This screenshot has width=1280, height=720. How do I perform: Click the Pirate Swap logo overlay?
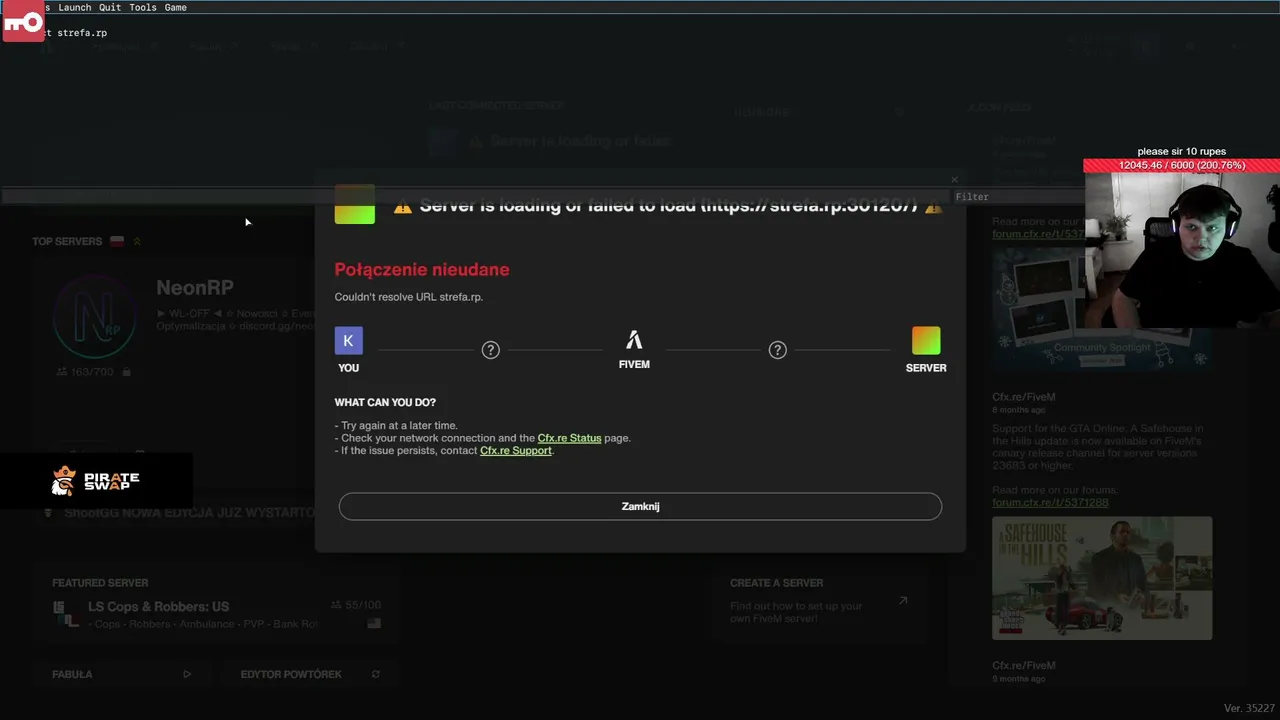[x=96, y=481]
